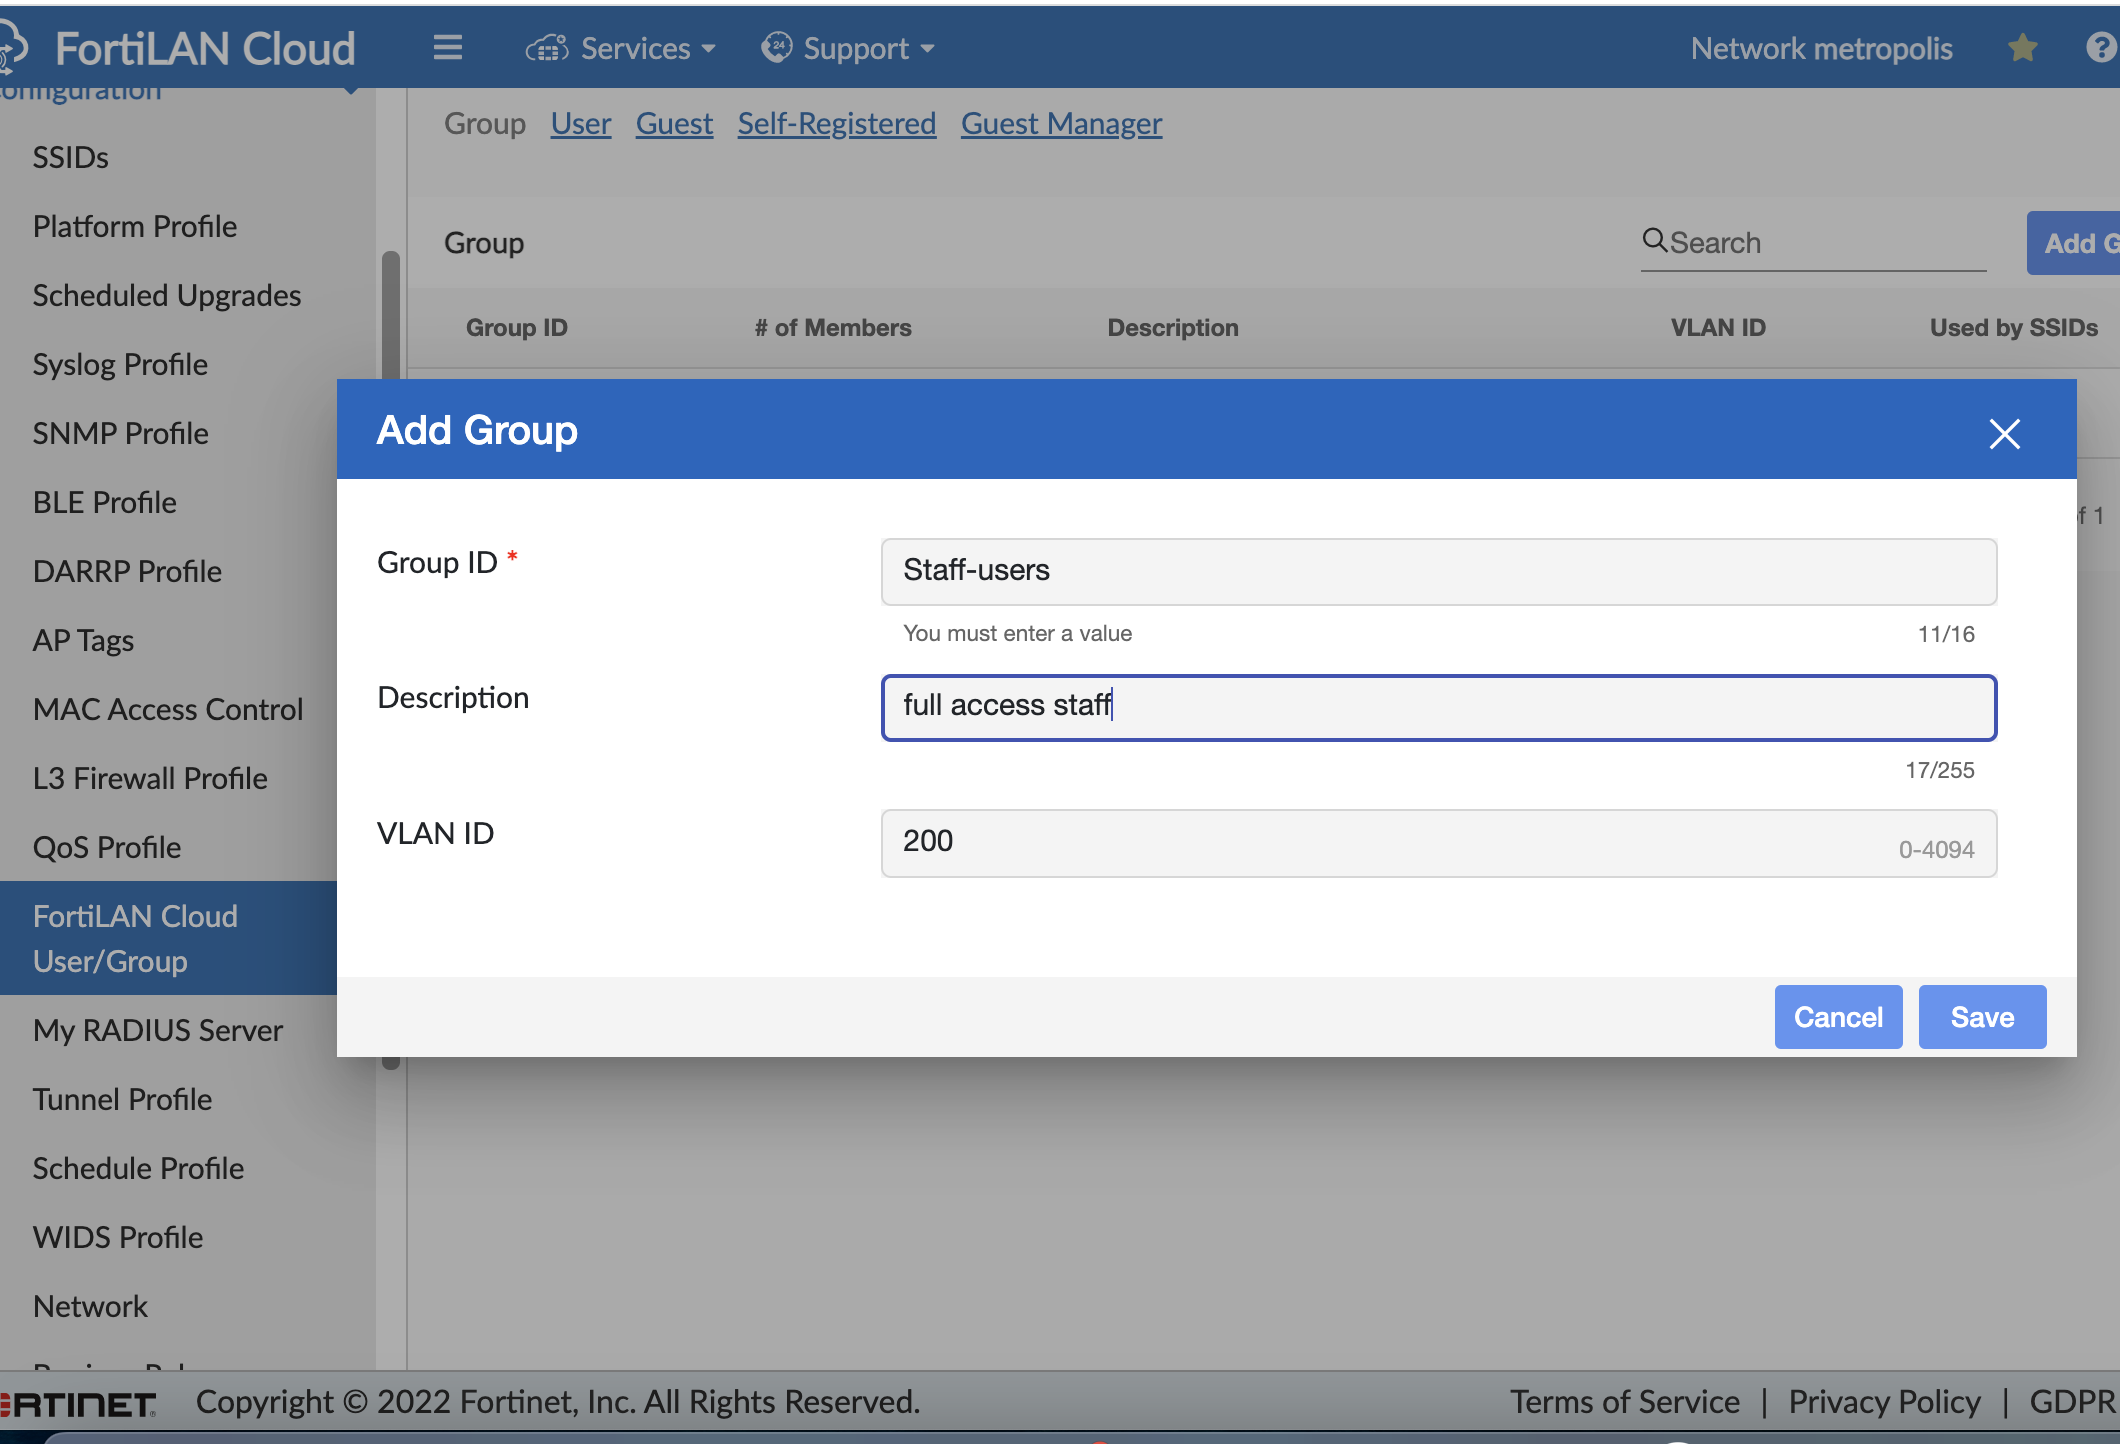Click the FortiLAN Cloud logo
This screenshot has height=1444, width=2120.
pyautogui.click(x=205, y=47)
